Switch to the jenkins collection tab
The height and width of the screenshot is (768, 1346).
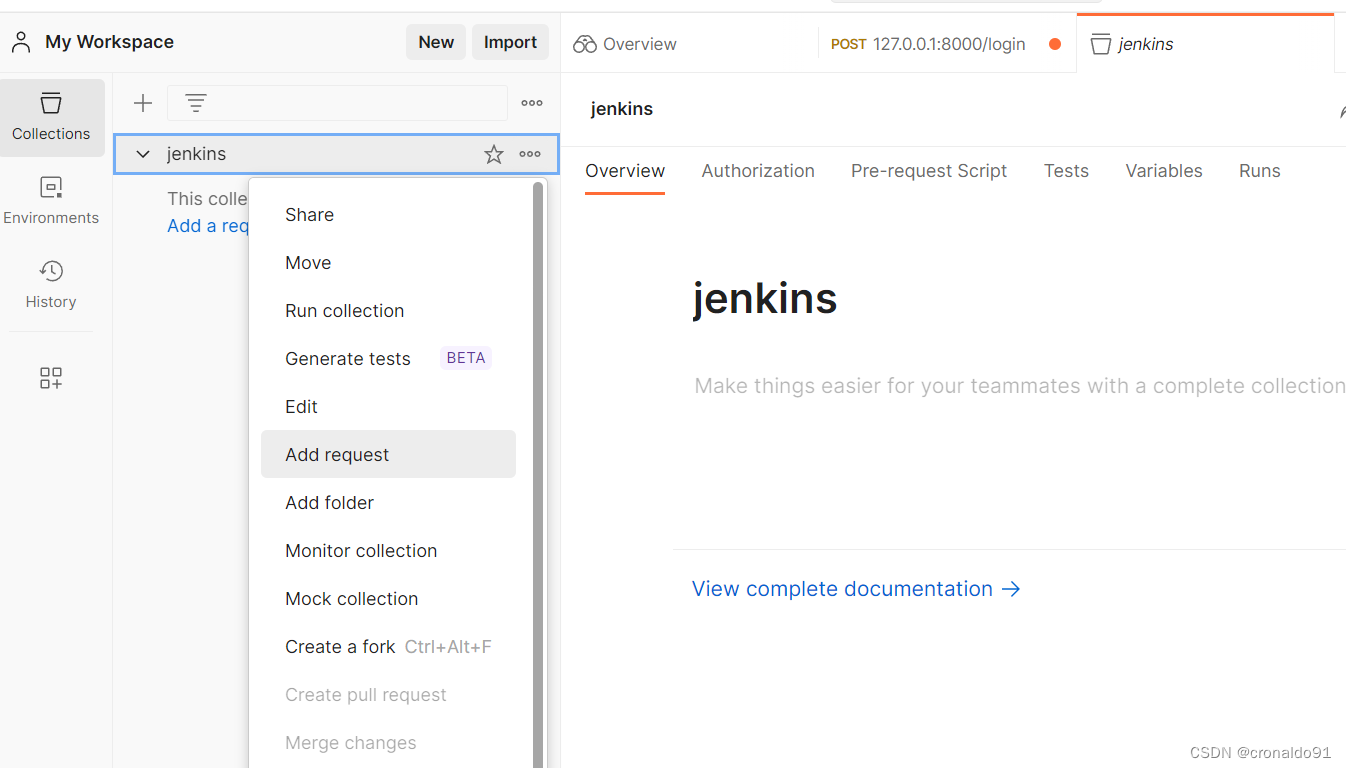point(1205,44)
